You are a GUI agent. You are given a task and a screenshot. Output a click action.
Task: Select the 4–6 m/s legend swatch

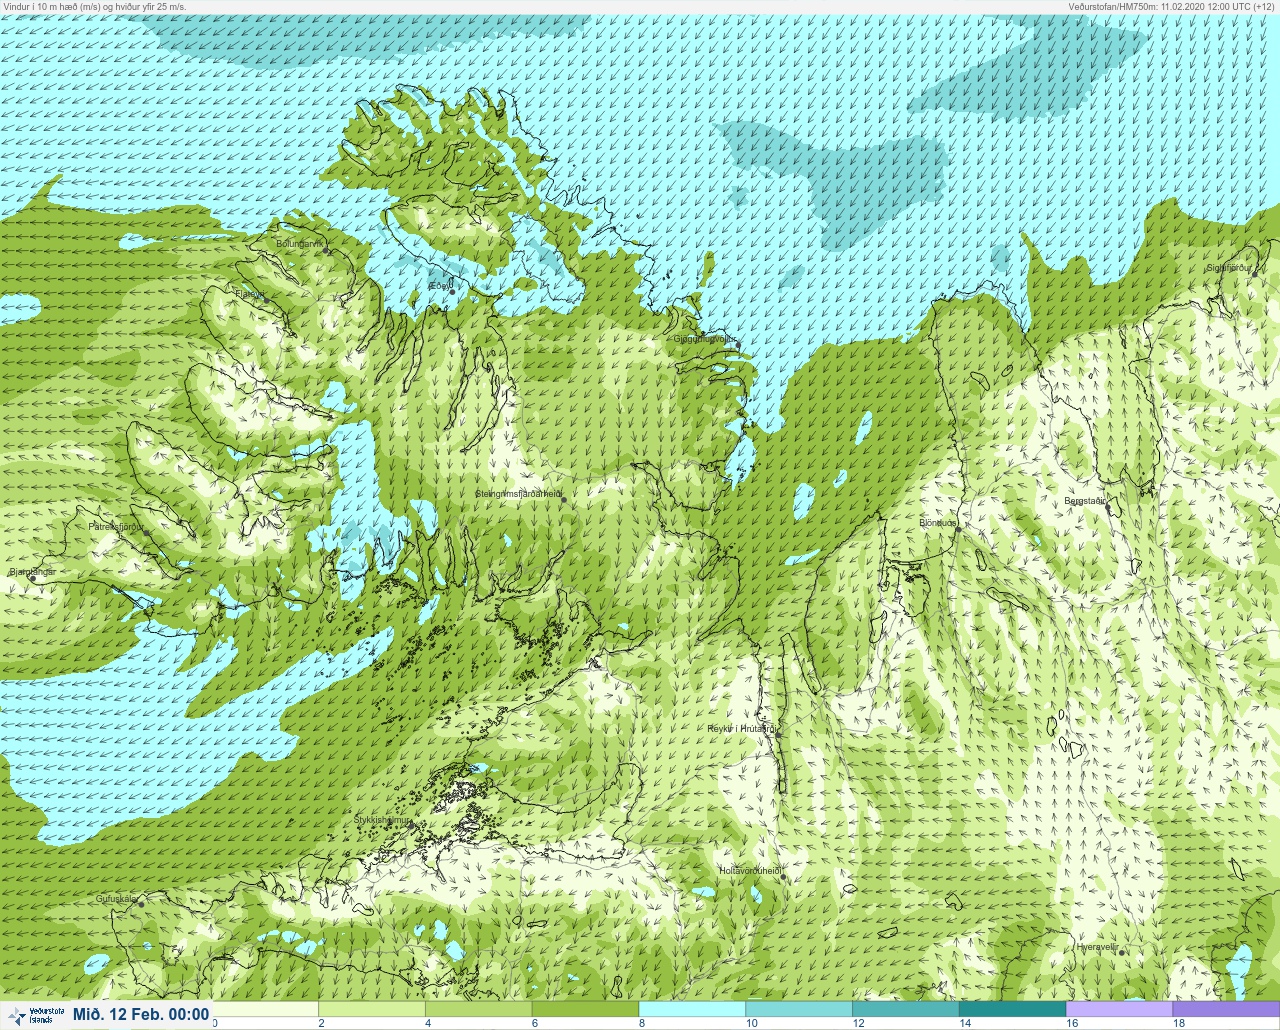[479, 1009]
